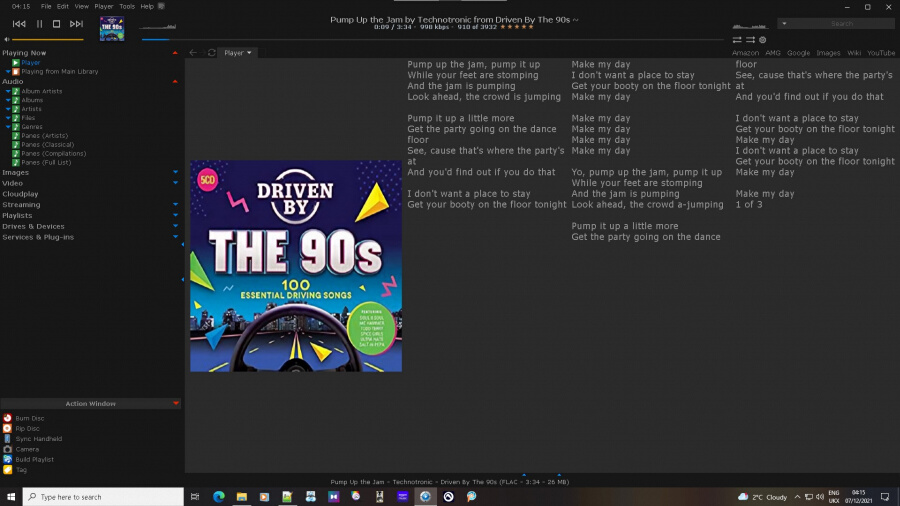Viewport: 900px width, 506px height.
Task: Mute via the volume speaker icon
Action: (x=6, y=40)
